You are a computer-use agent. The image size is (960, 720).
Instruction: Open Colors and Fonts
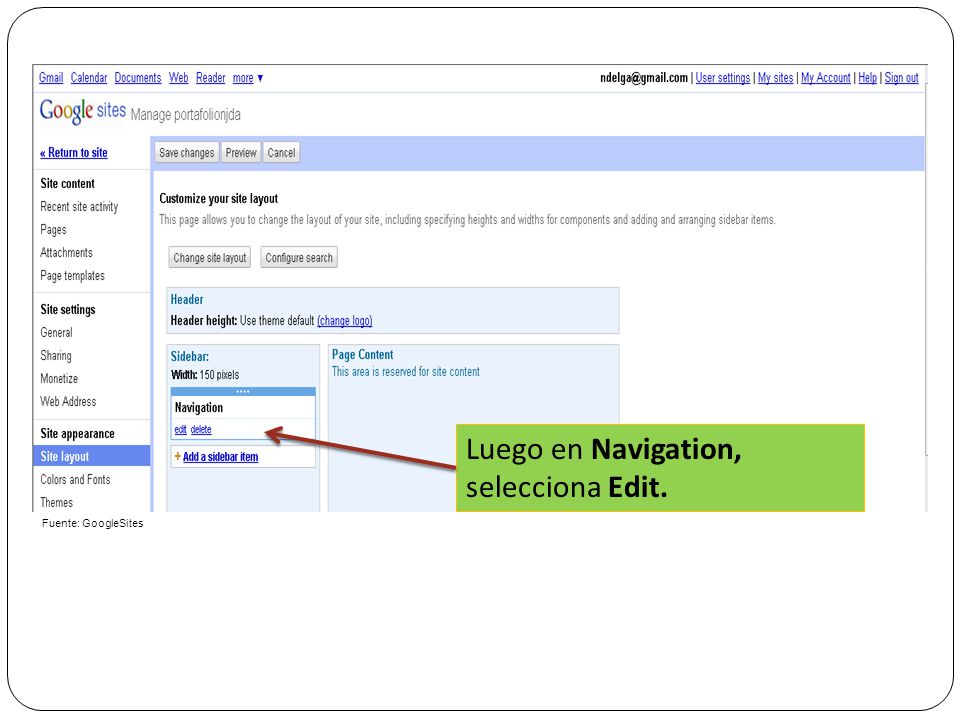tap(75, 479)
